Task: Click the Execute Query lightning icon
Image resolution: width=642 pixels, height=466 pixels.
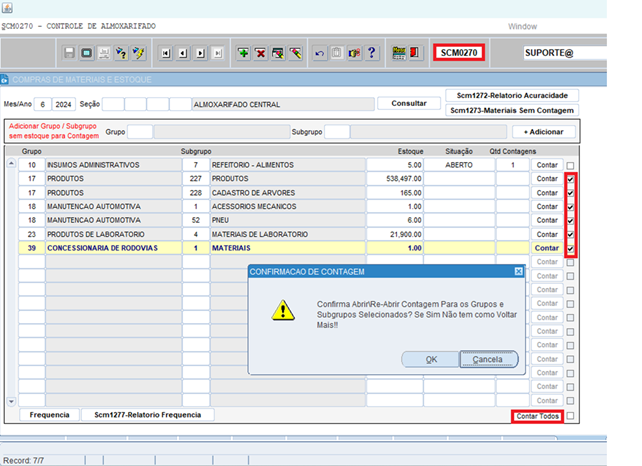Action: tap(138, 53)
